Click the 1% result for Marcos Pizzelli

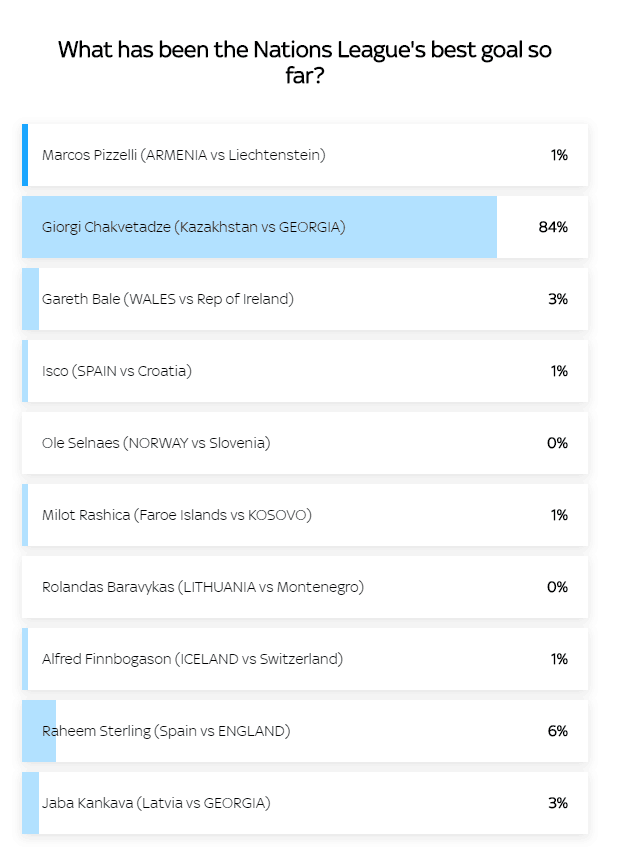coord(559,155)
